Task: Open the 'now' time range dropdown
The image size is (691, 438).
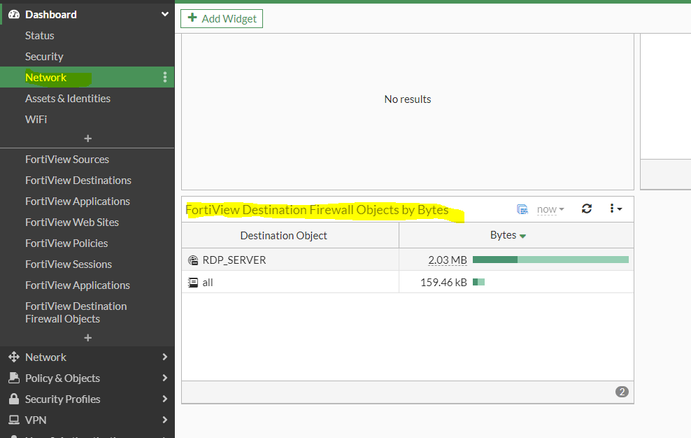Action: [550, 210]
